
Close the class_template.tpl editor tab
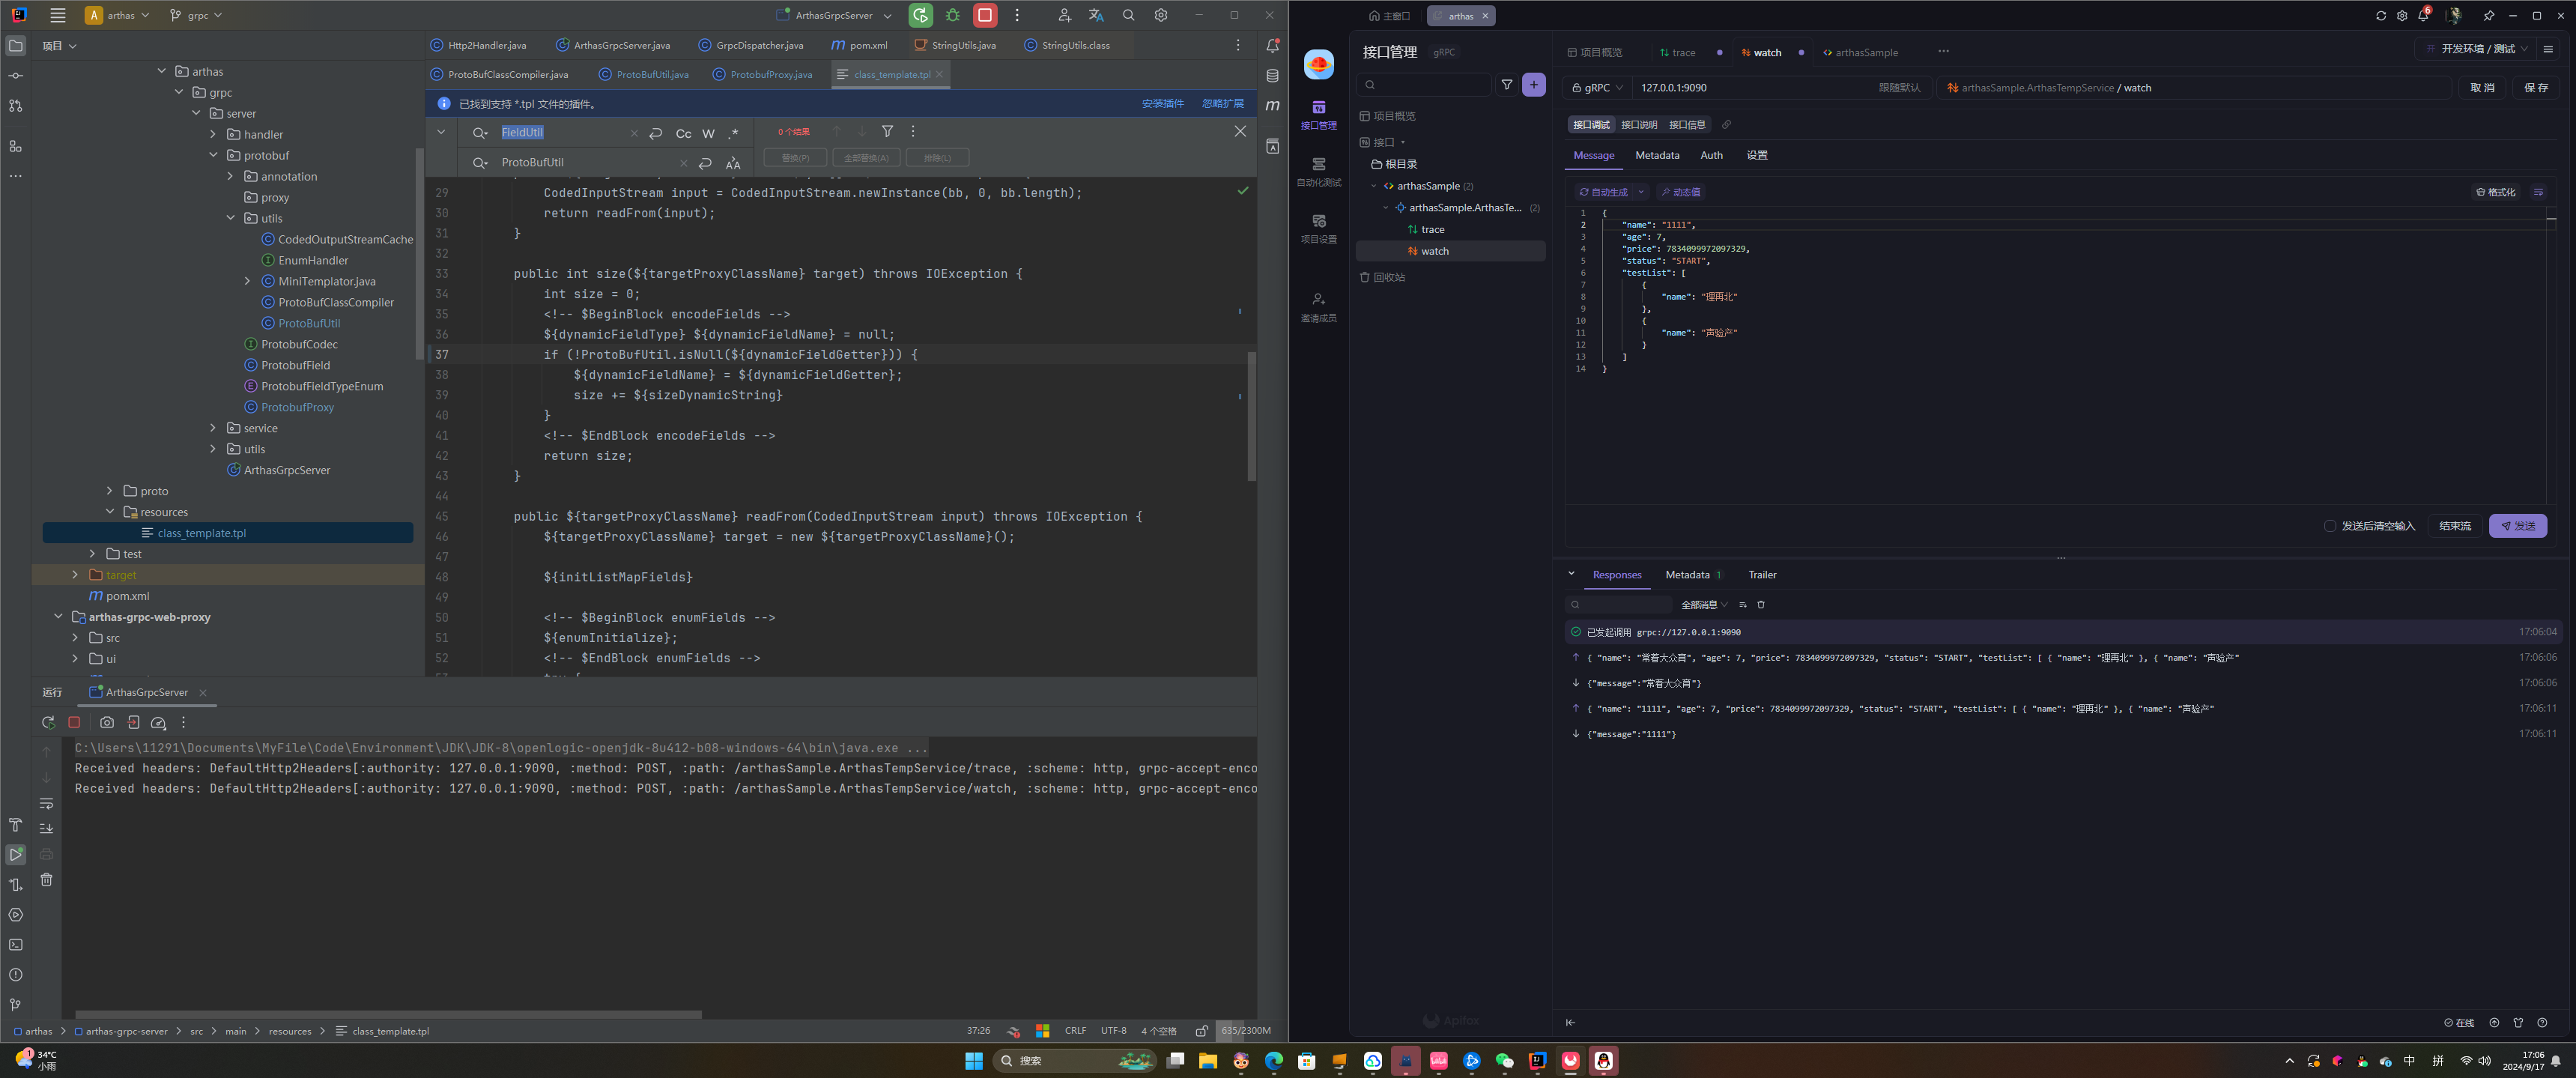939,74
